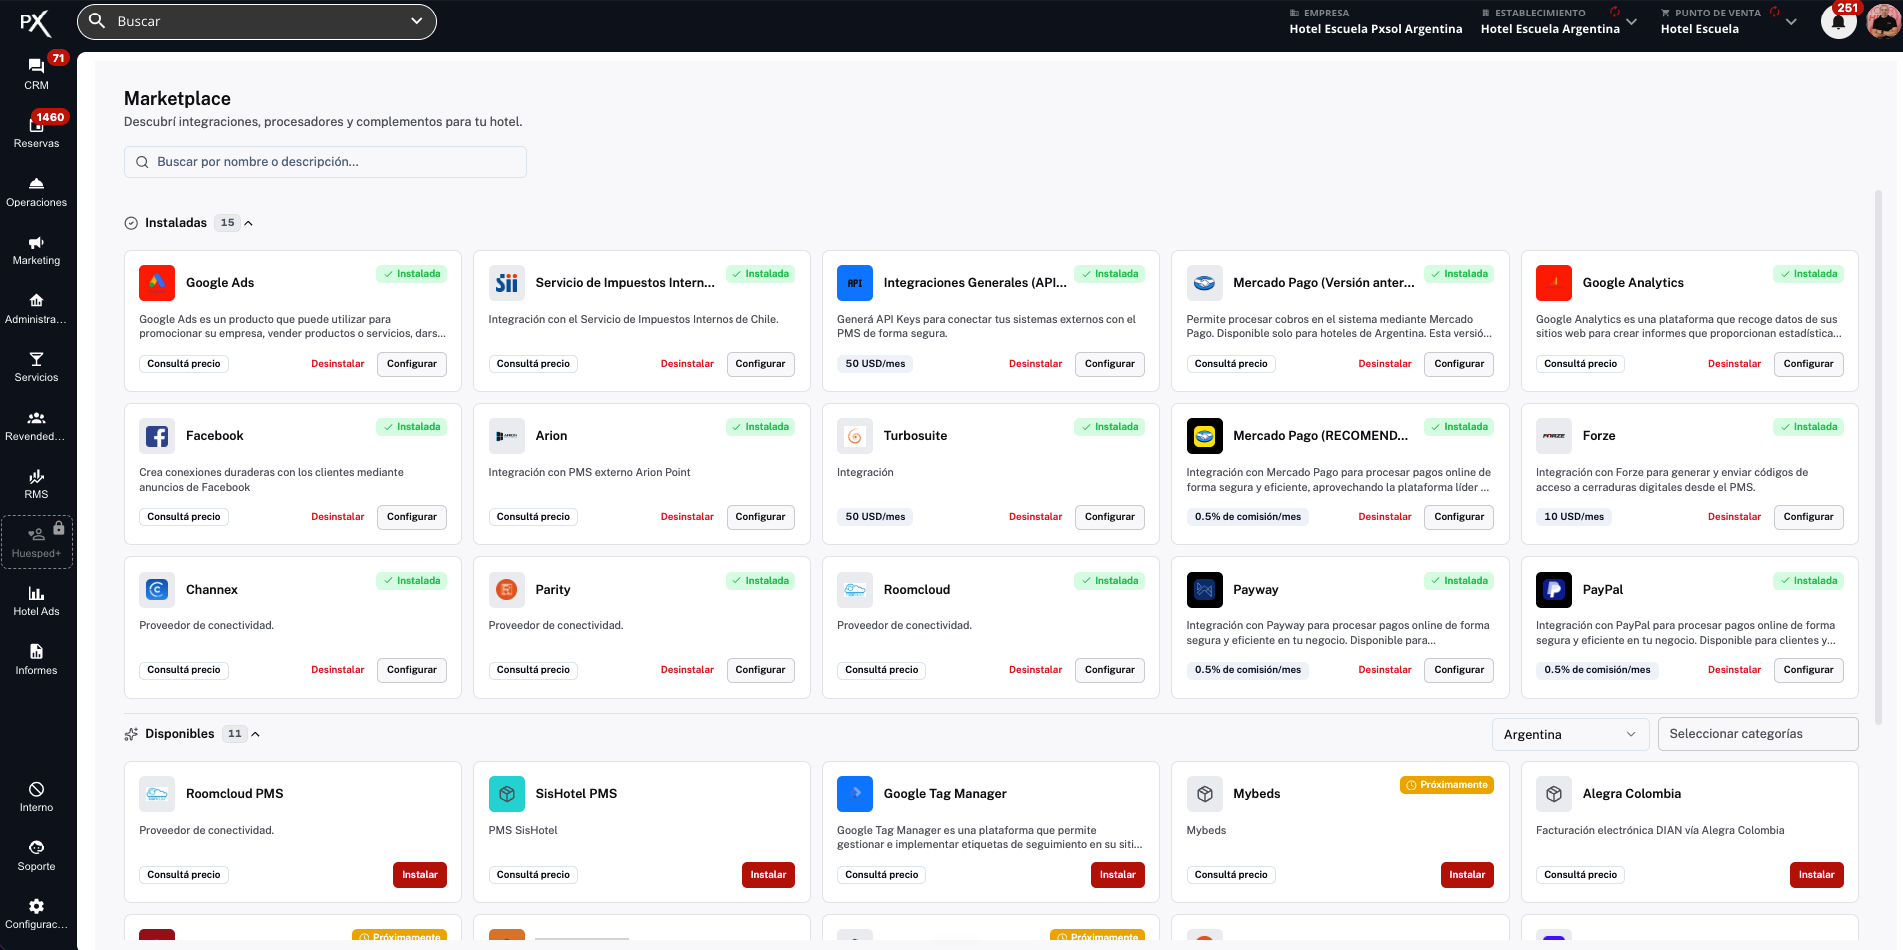Image resolution: width=1903 pixels, height=950 pixels.
Task: Click the Roomcloud app icon in Instaladas
Action: coord(855,590)
